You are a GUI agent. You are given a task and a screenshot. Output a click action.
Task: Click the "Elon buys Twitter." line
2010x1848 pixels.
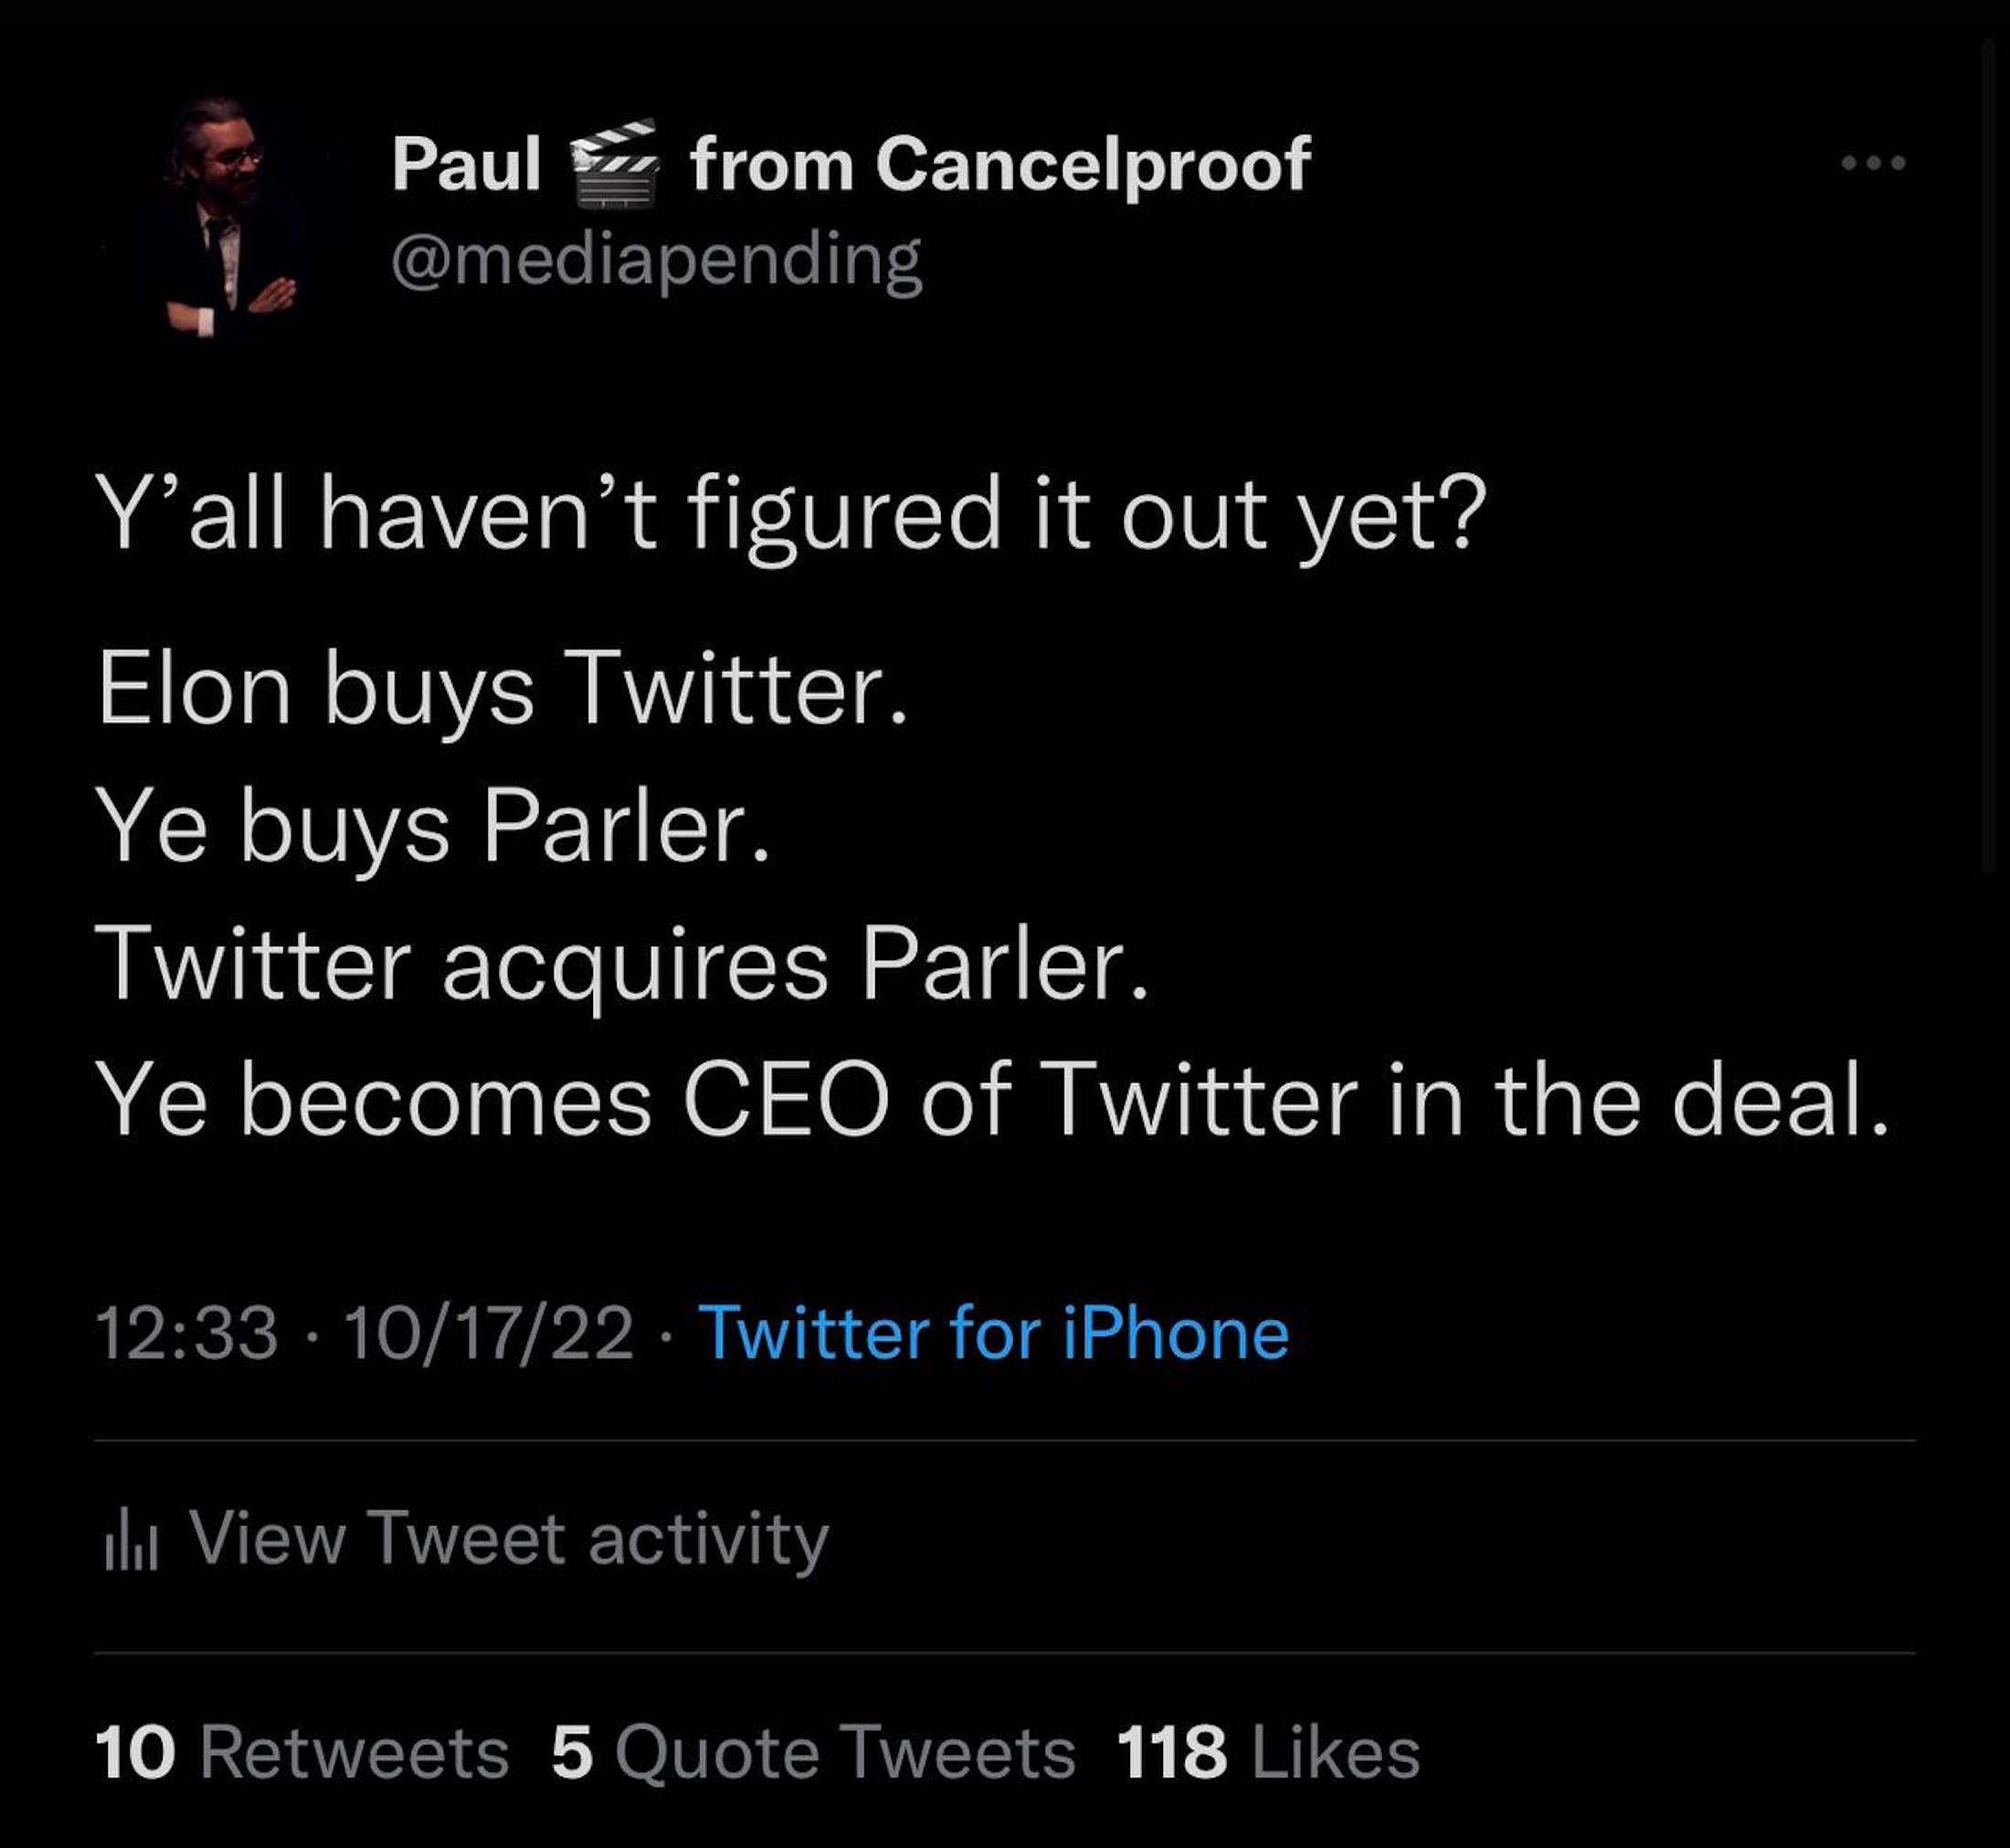[502, 690]
